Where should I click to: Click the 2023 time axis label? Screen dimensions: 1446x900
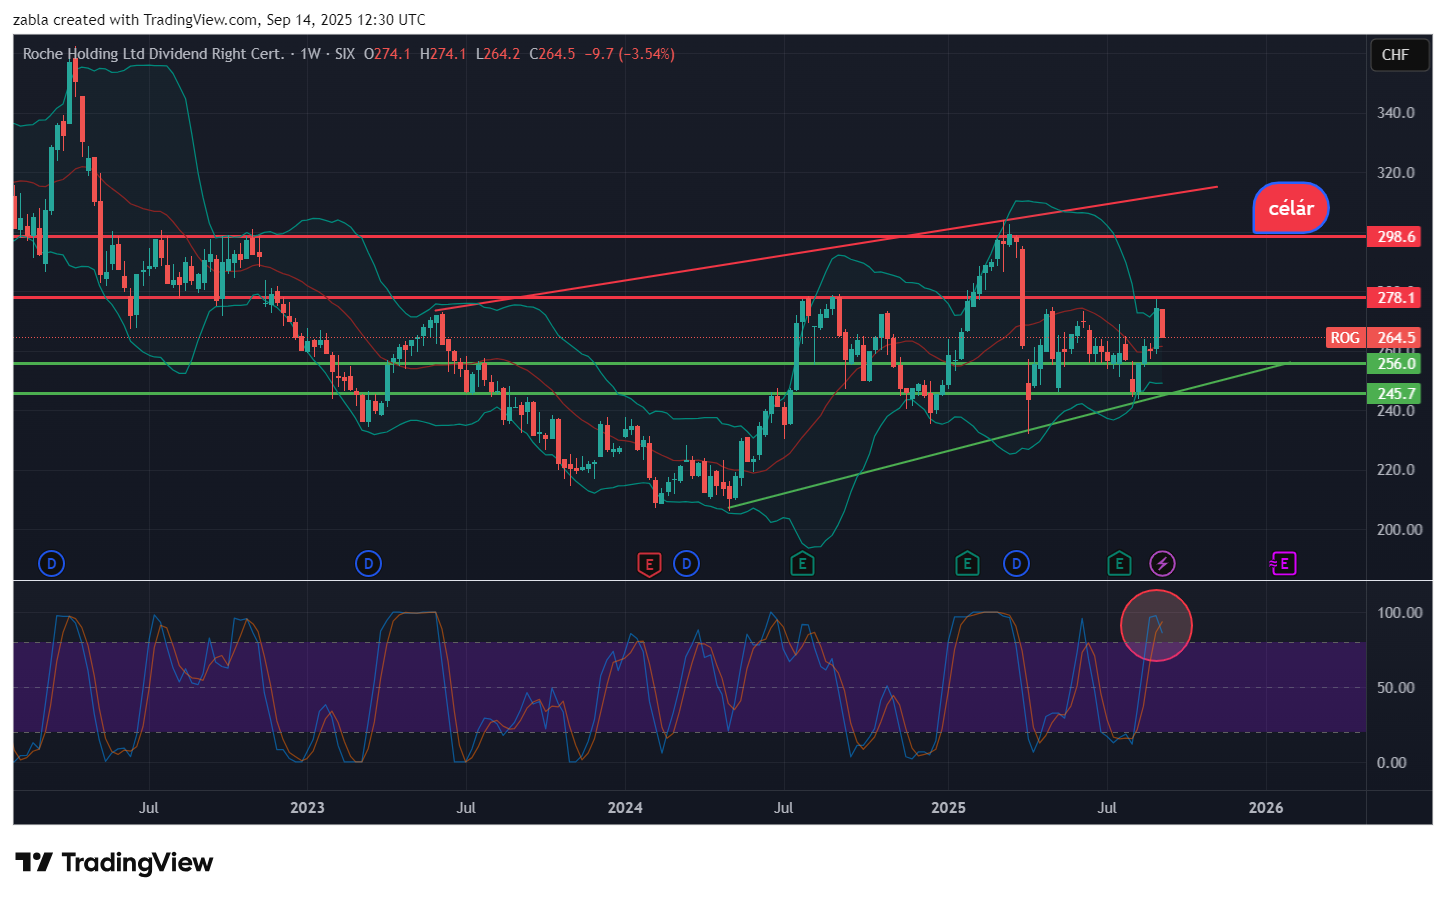(307, 808)
